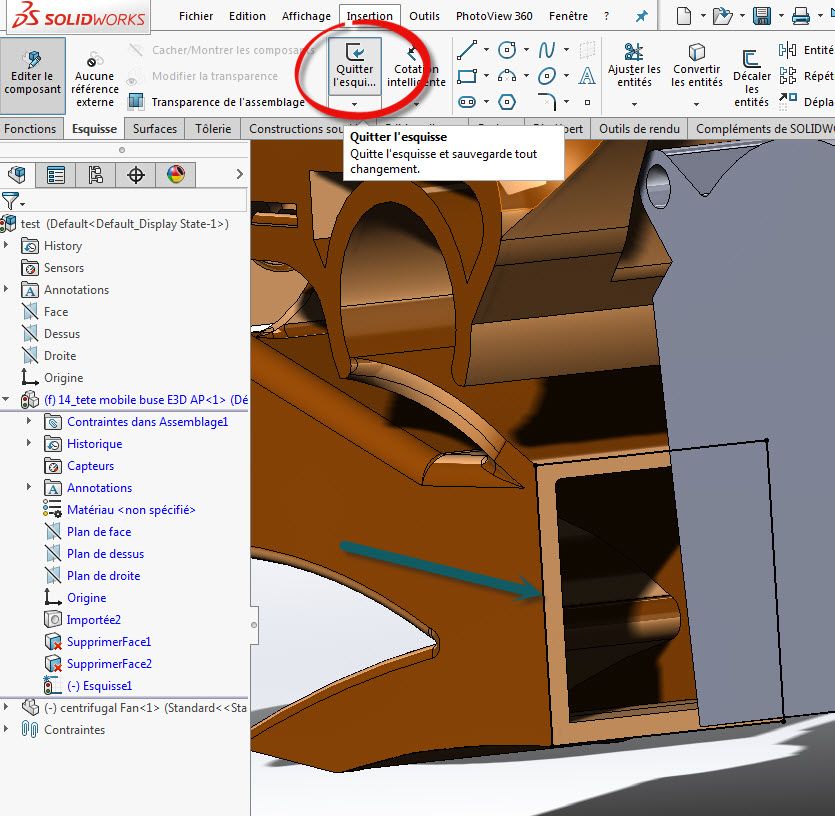Select the Line sketch tool
The width and height of the screenshot is (835, 816).
466,49
